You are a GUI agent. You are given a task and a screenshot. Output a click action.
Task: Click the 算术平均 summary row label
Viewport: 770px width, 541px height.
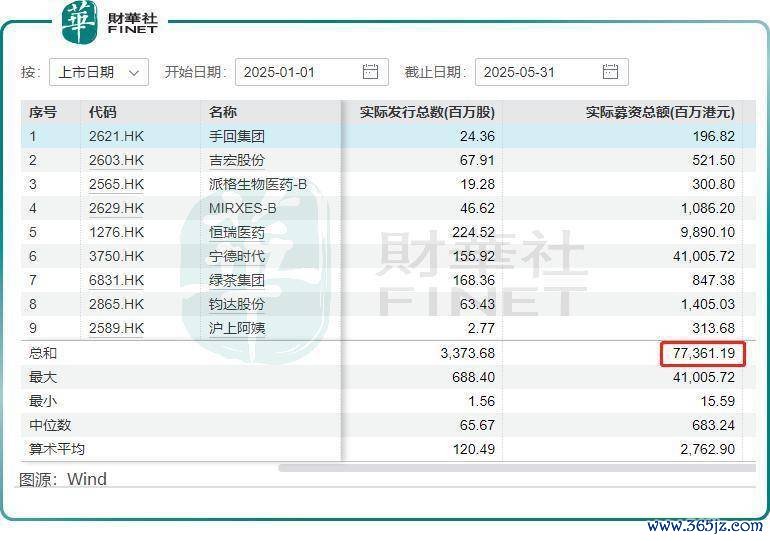pos(57,449)
